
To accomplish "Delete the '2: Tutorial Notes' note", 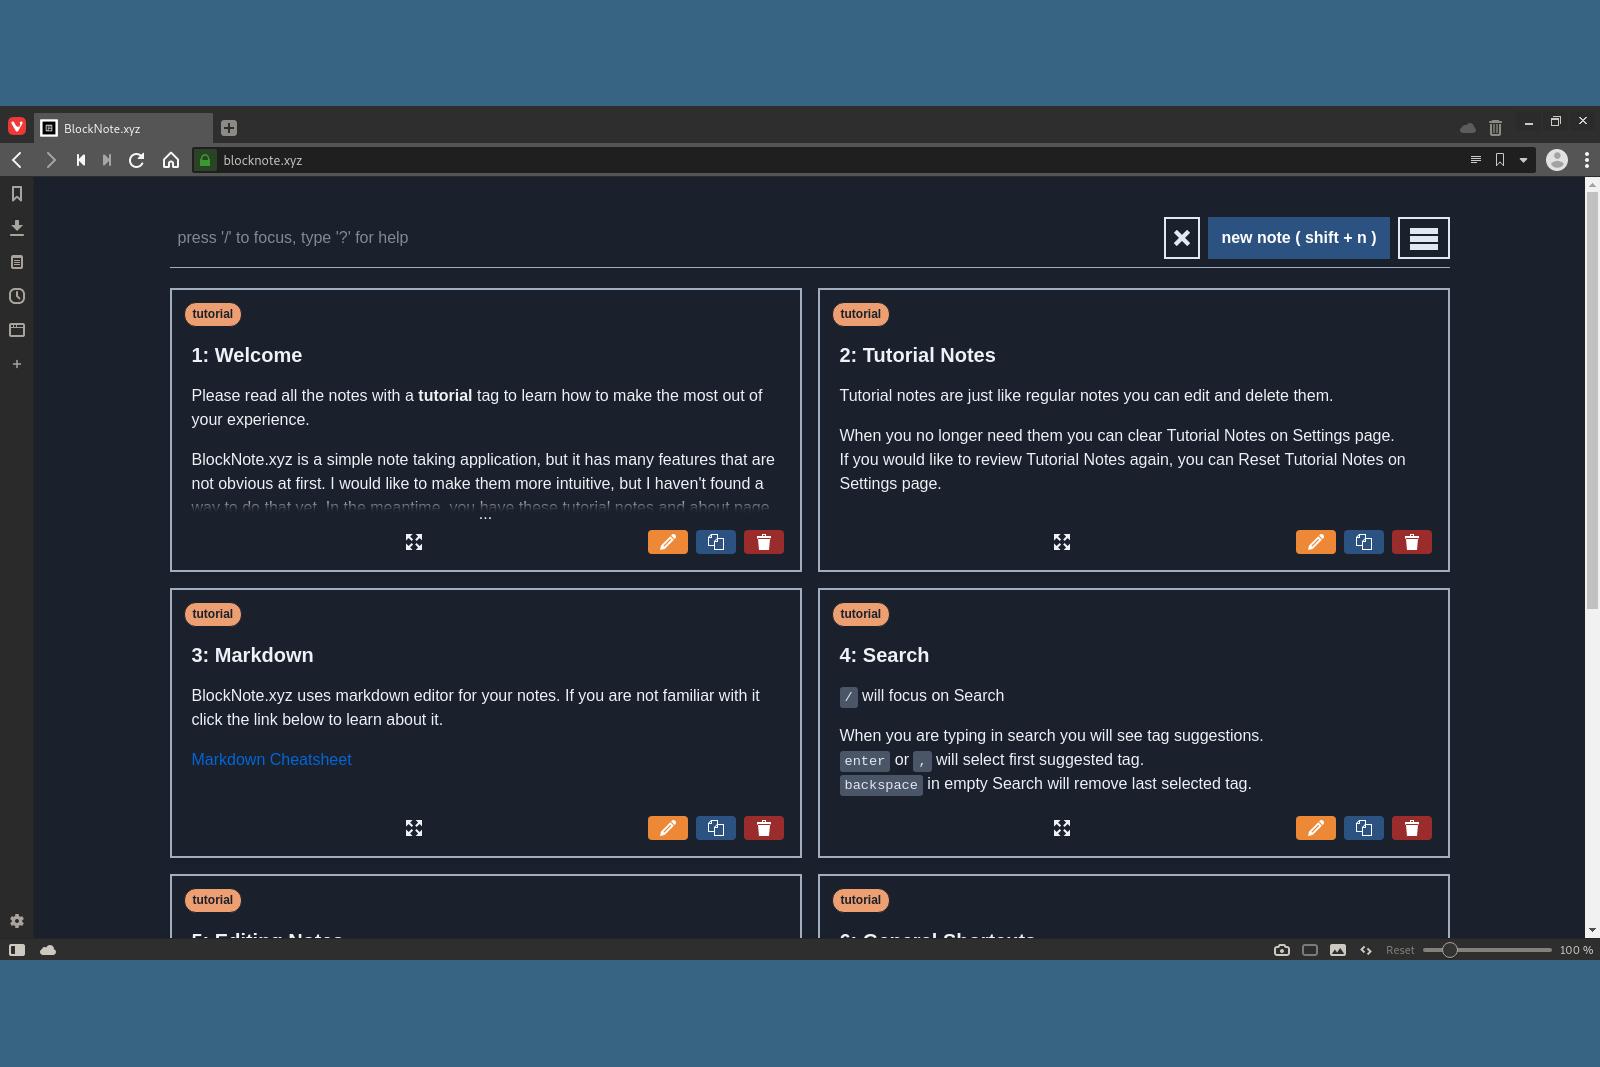I will 1412,542.
